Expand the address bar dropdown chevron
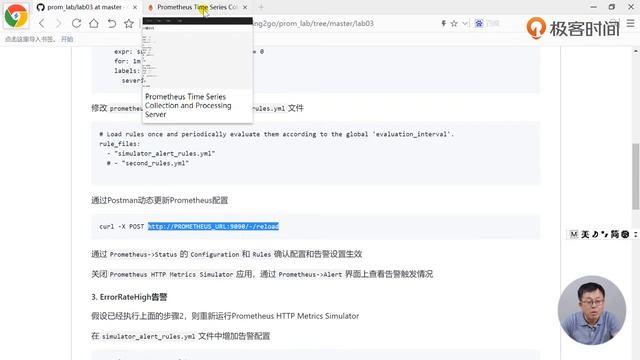The height and width of the screenshot is (360, 640). click(464, 24)
